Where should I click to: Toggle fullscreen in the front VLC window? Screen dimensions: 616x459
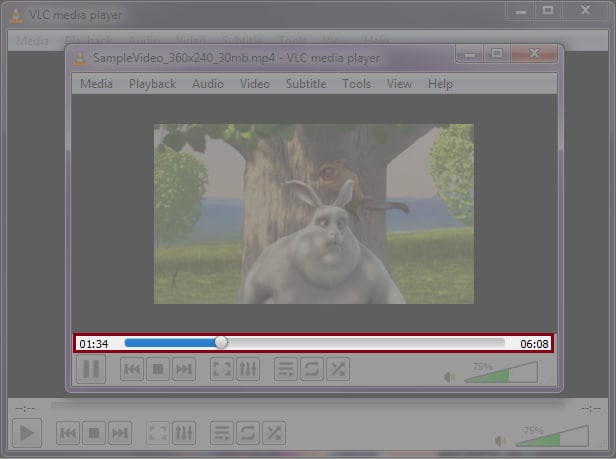(222, 369)
